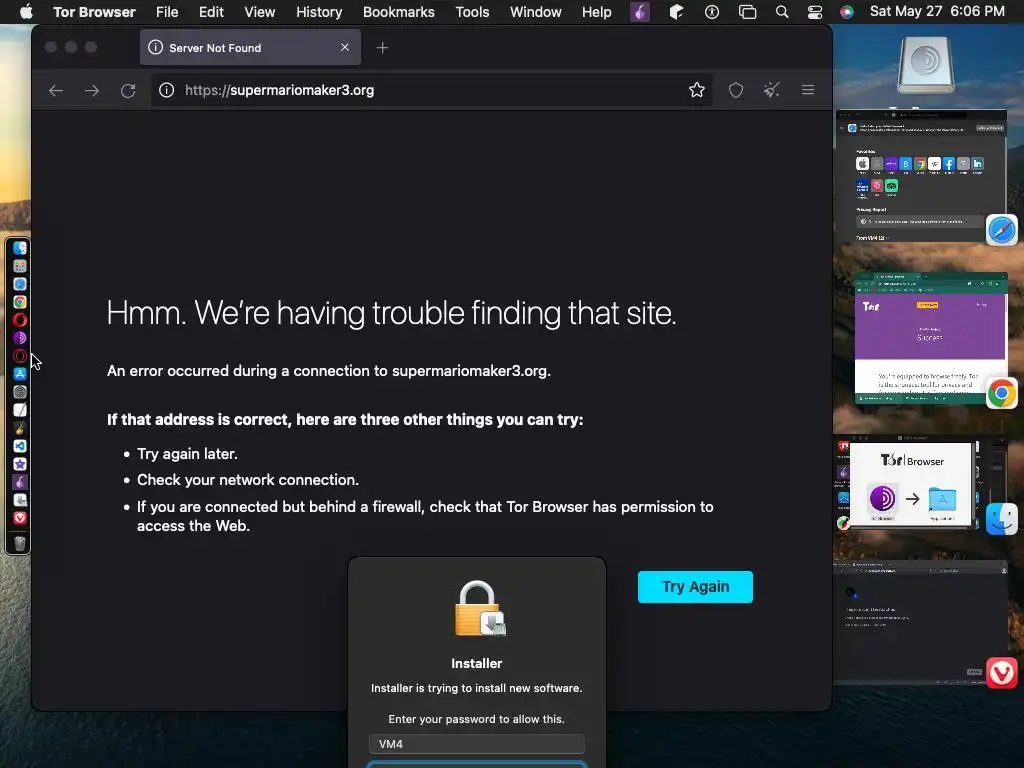Screen dimensions: 1024x768
Task: Click the VM4 username field in Installer dialog
Action: pyautogui.click(x=477, y=744)
